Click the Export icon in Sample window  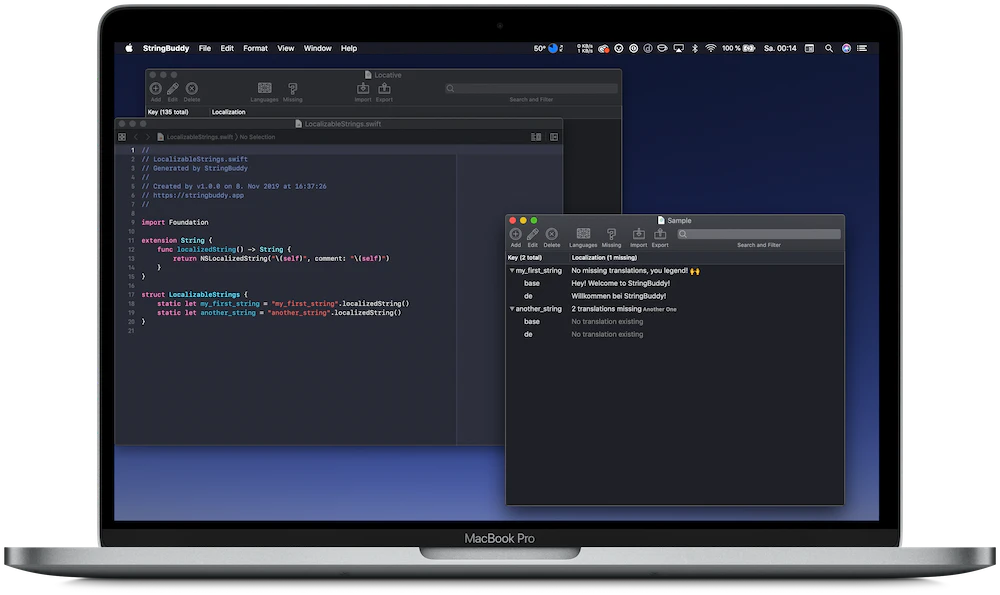point(660,234)
